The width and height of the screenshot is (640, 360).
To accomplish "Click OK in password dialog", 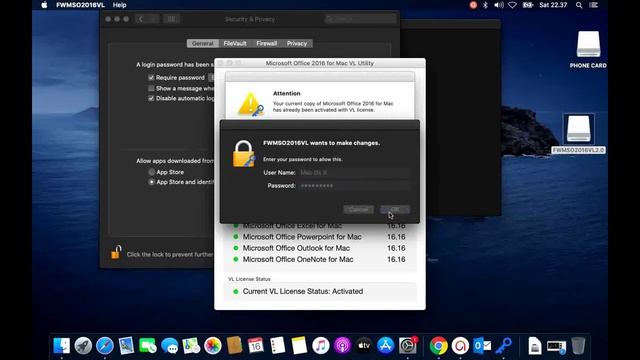I will click(x=395, y=209).
